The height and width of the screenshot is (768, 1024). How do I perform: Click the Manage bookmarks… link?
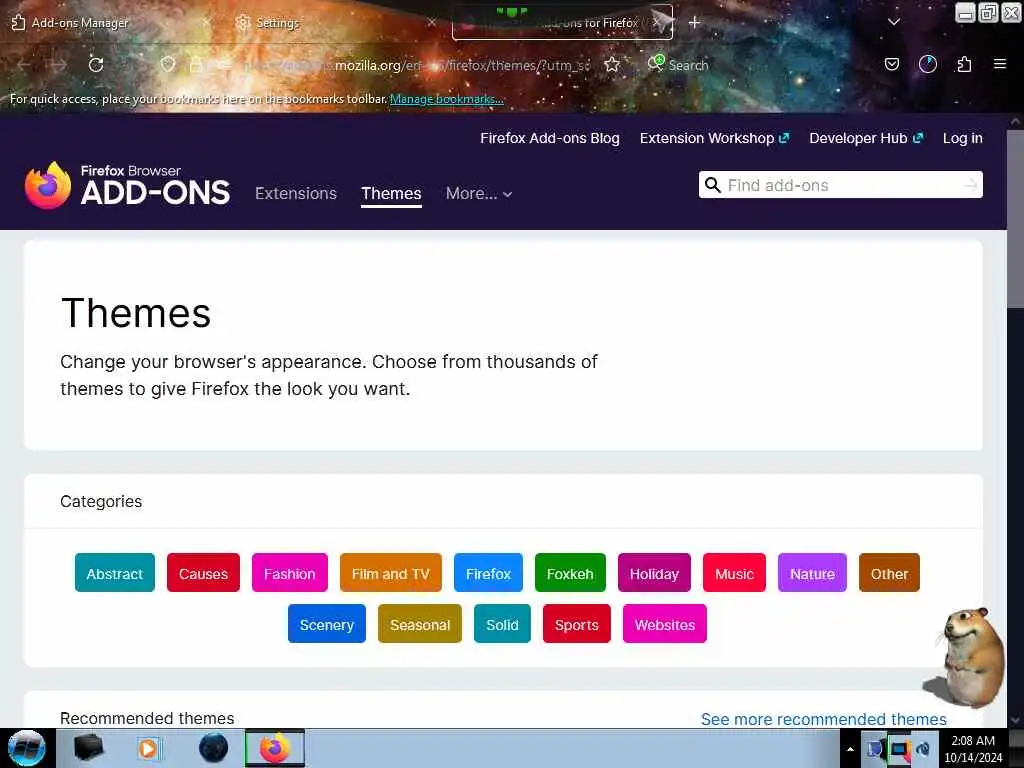point(447,99)
